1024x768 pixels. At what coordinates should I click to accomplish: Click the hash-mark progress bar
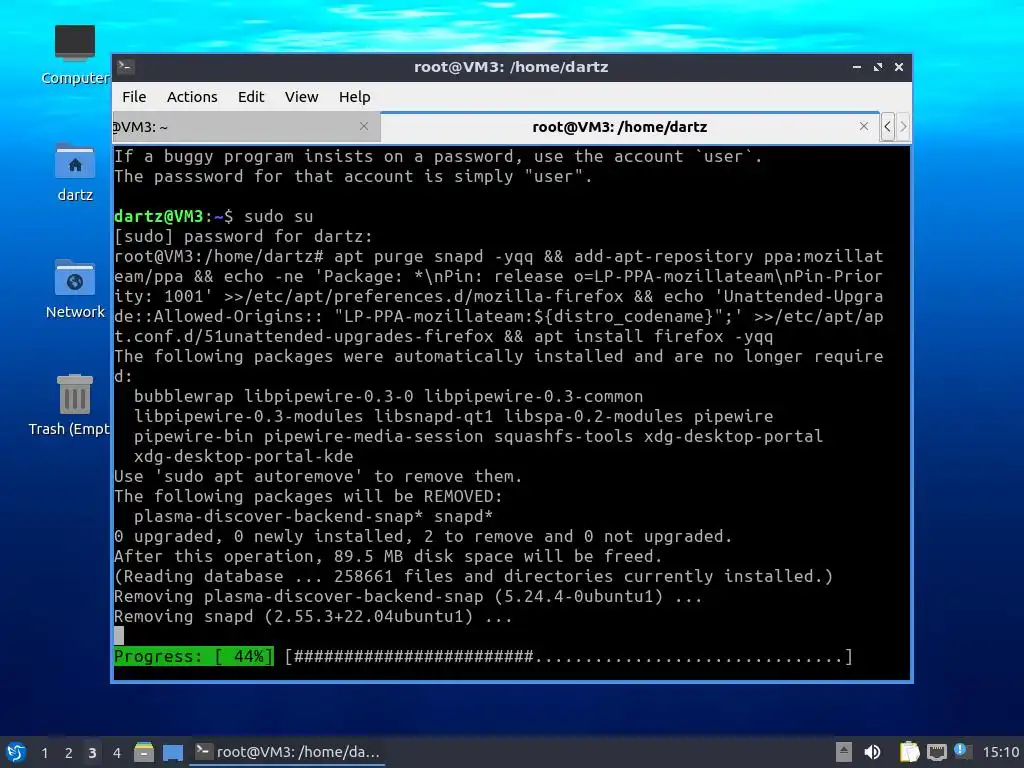pyautogui.click(x=569, y=656)
